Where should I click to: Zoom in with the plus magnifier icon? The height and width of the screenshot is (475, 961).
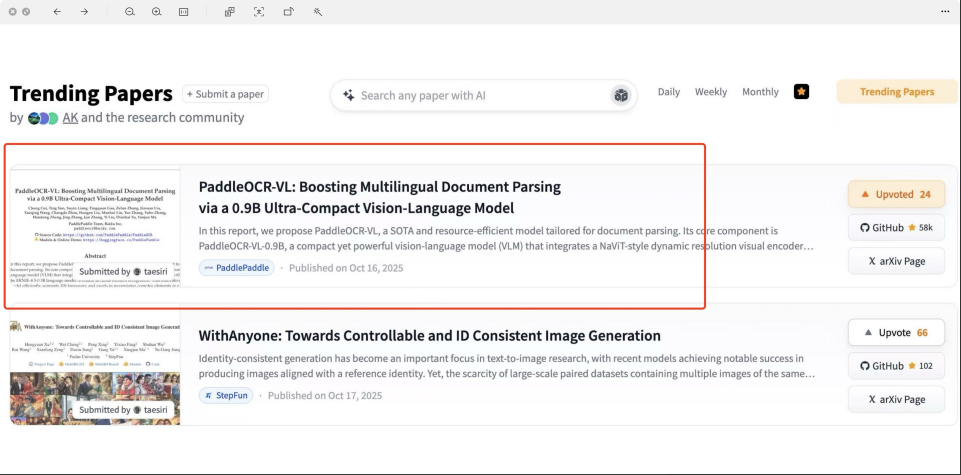point(156,12)
